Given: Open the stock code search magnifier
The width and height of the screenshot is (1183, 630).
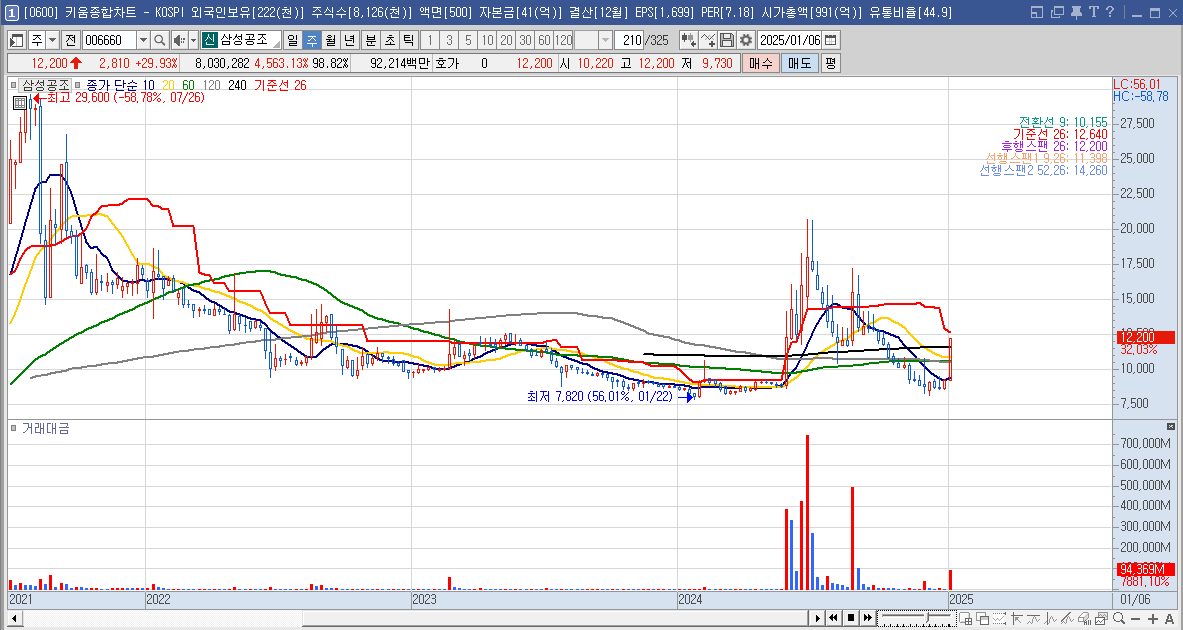Looking at the screenshot, I should pyautogui.click(x=159, y=40).
